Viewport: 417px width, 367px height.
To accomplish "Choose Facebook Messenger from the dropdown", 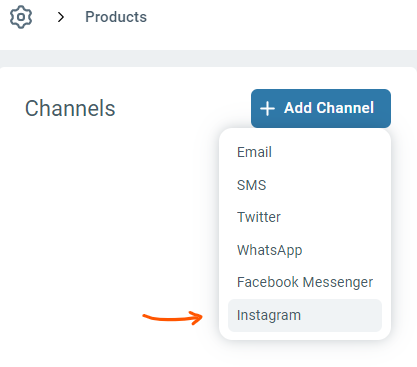I will (x=305, y=282).
